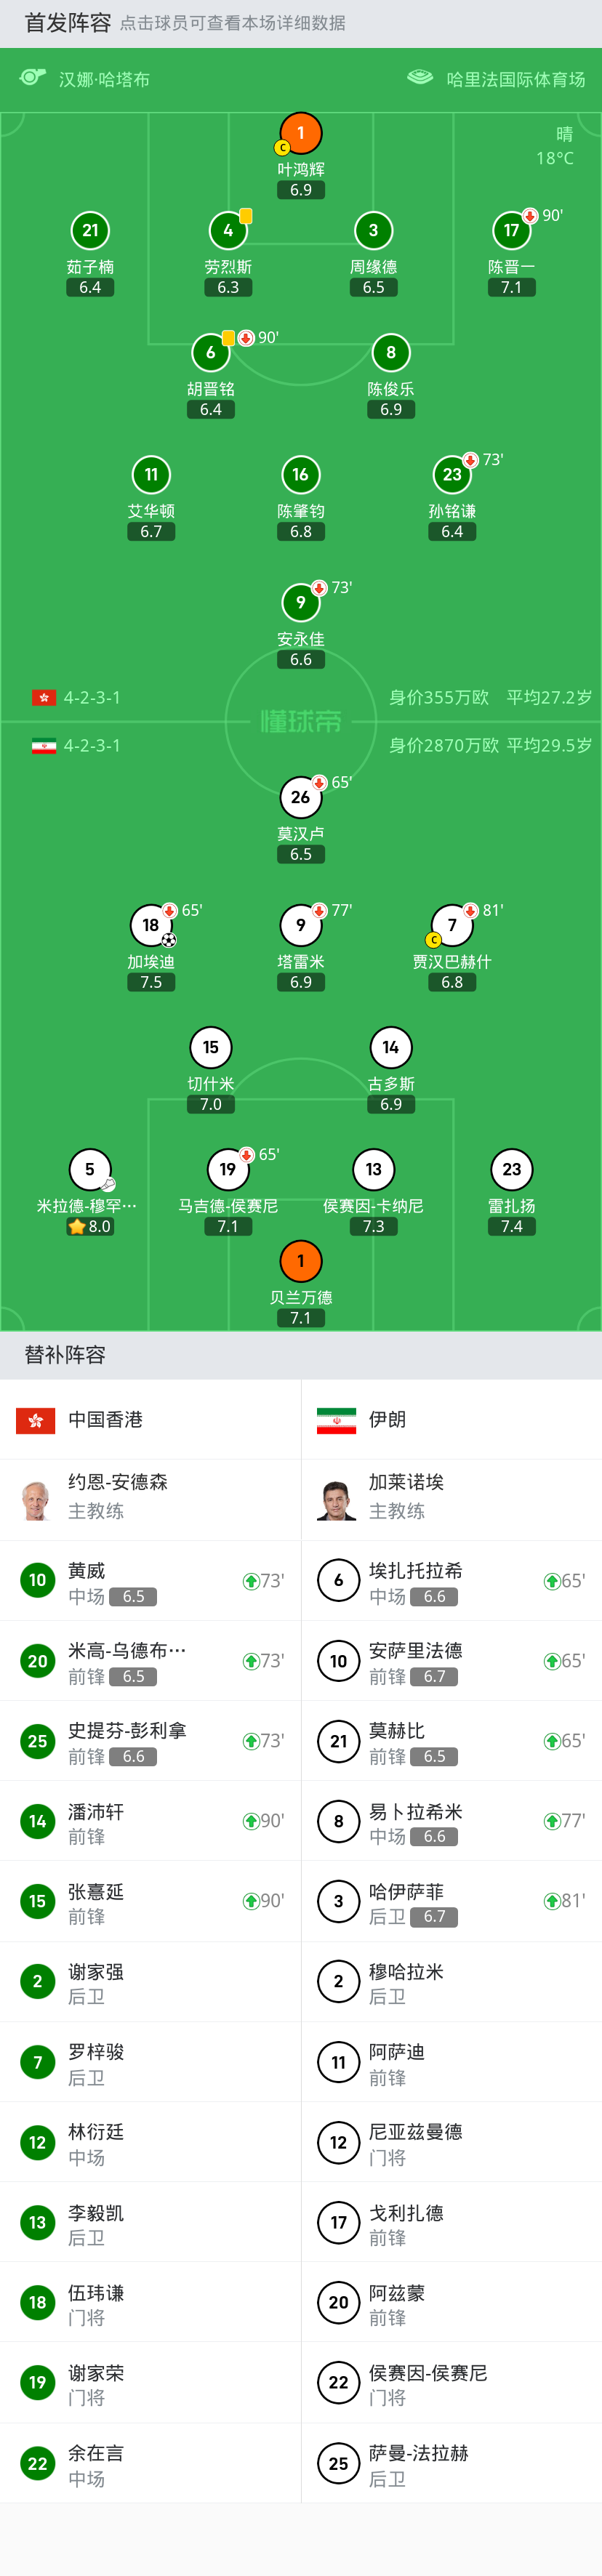The height and width of the screenshot is (2576, 602).
Task: Select player number 9 安永佳
Action: point(300,602)
